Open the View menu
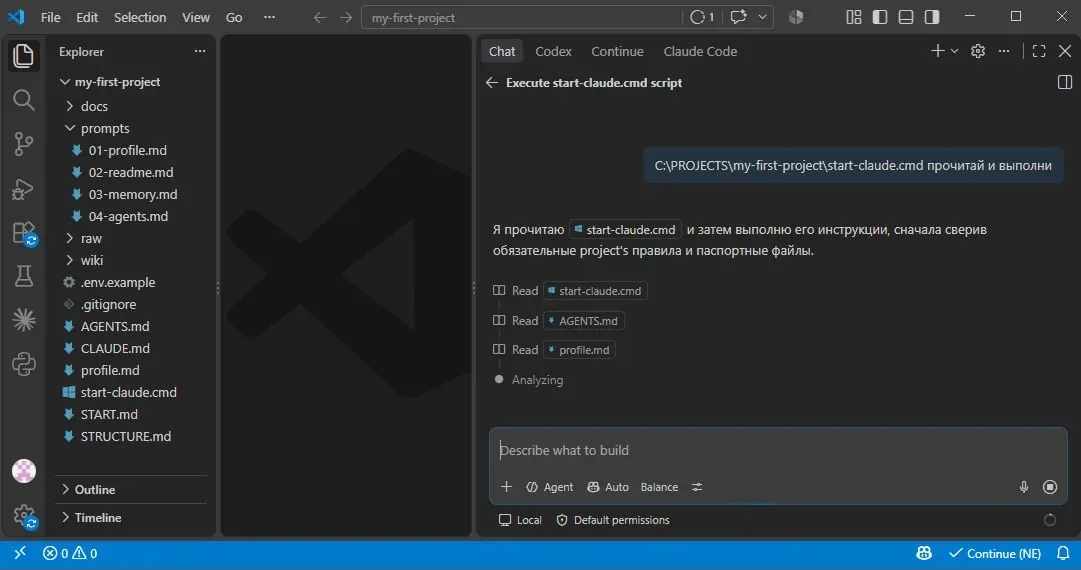Viewport: 1081px width, 570px height. click(196, 17)
